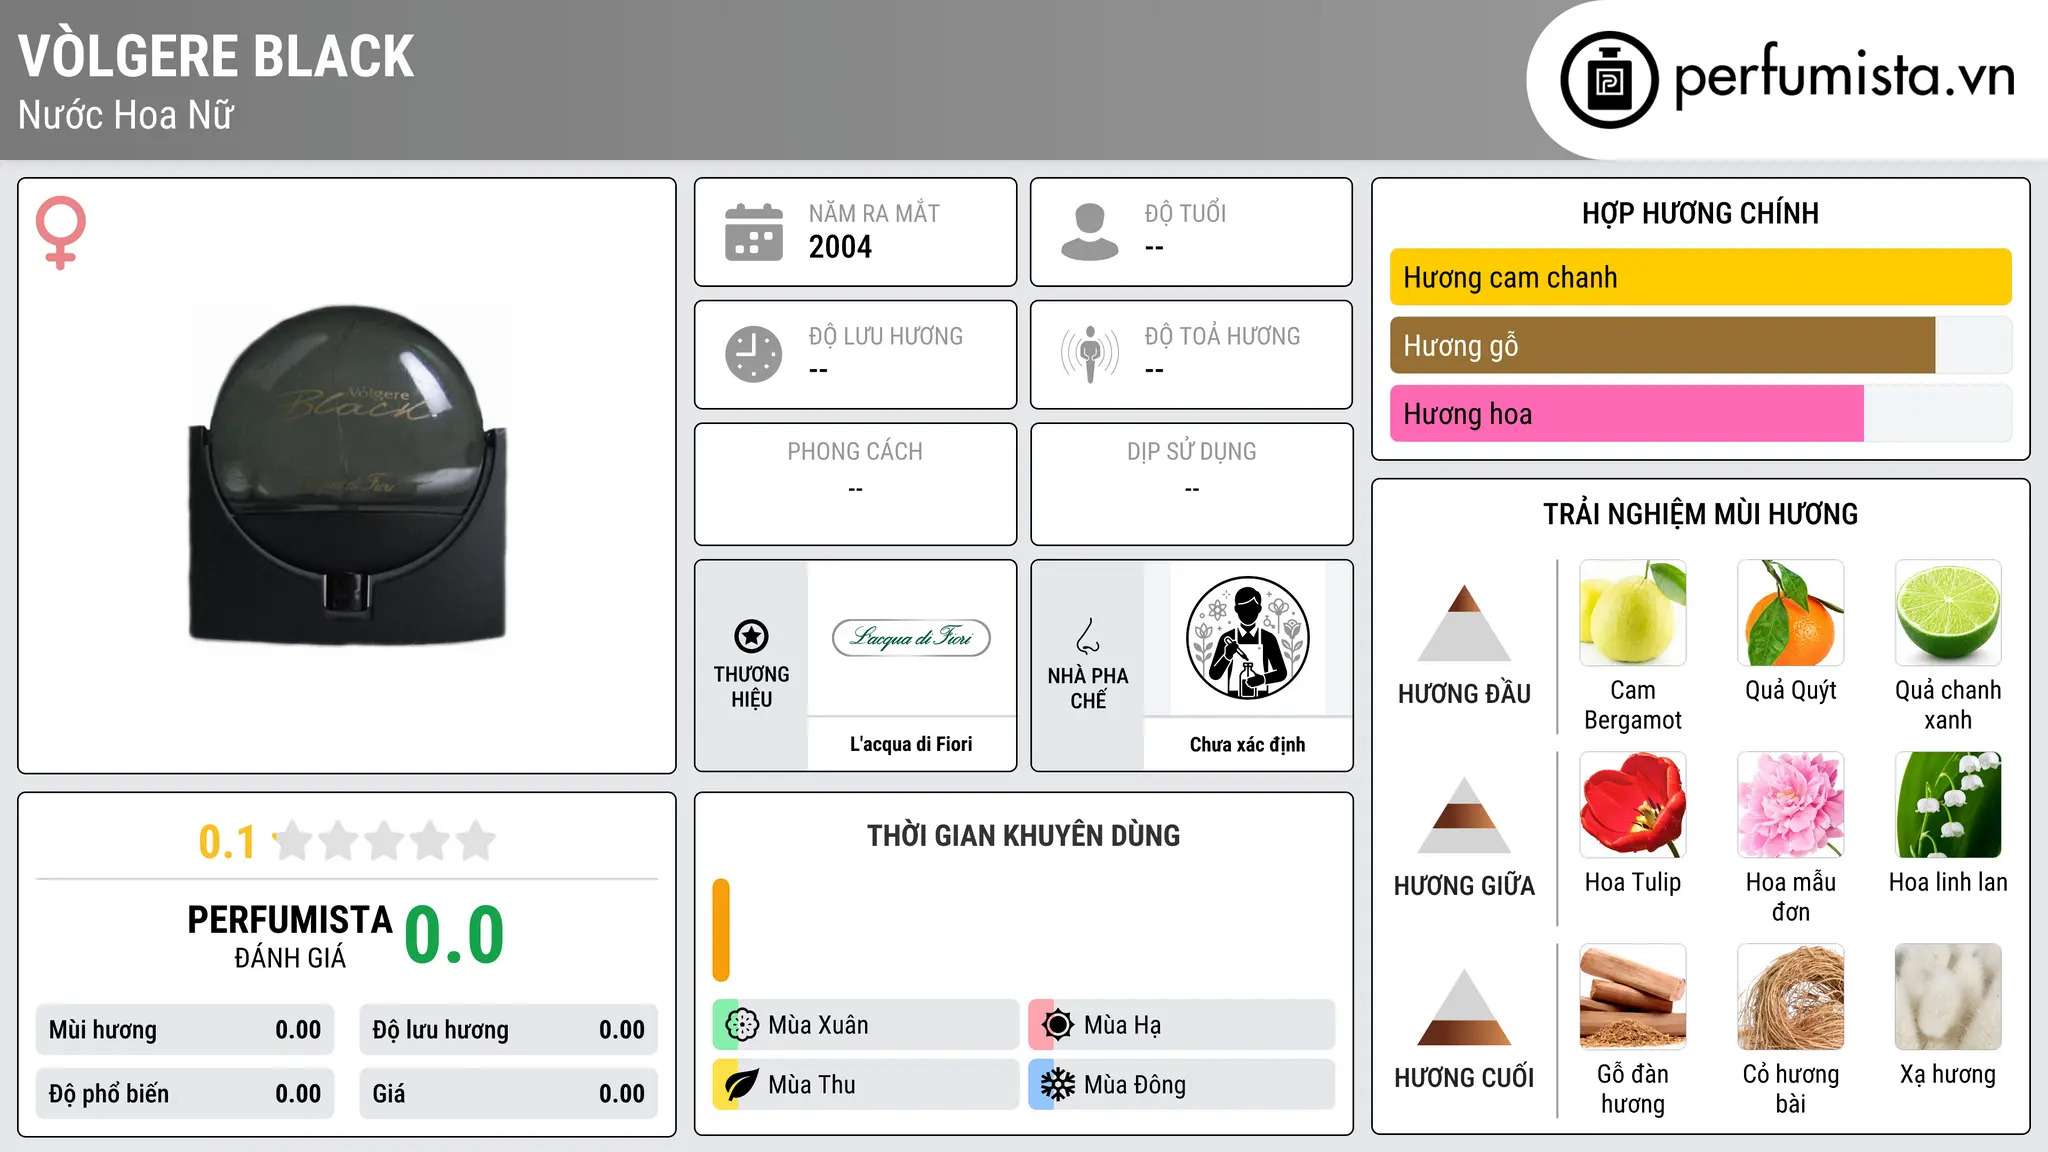Click the Mùa Thu leaf icon

click(742, 1085)
